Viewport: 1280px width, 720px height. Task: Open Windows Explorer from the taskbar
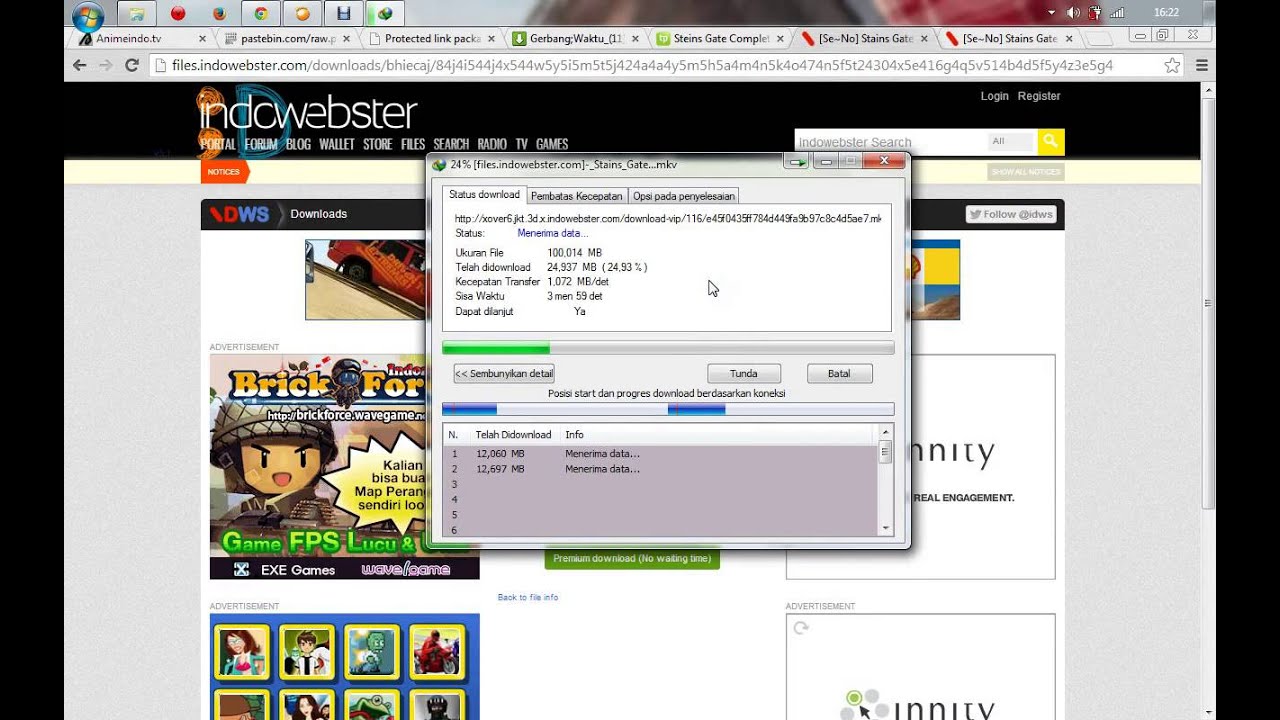tap(136, 14)
